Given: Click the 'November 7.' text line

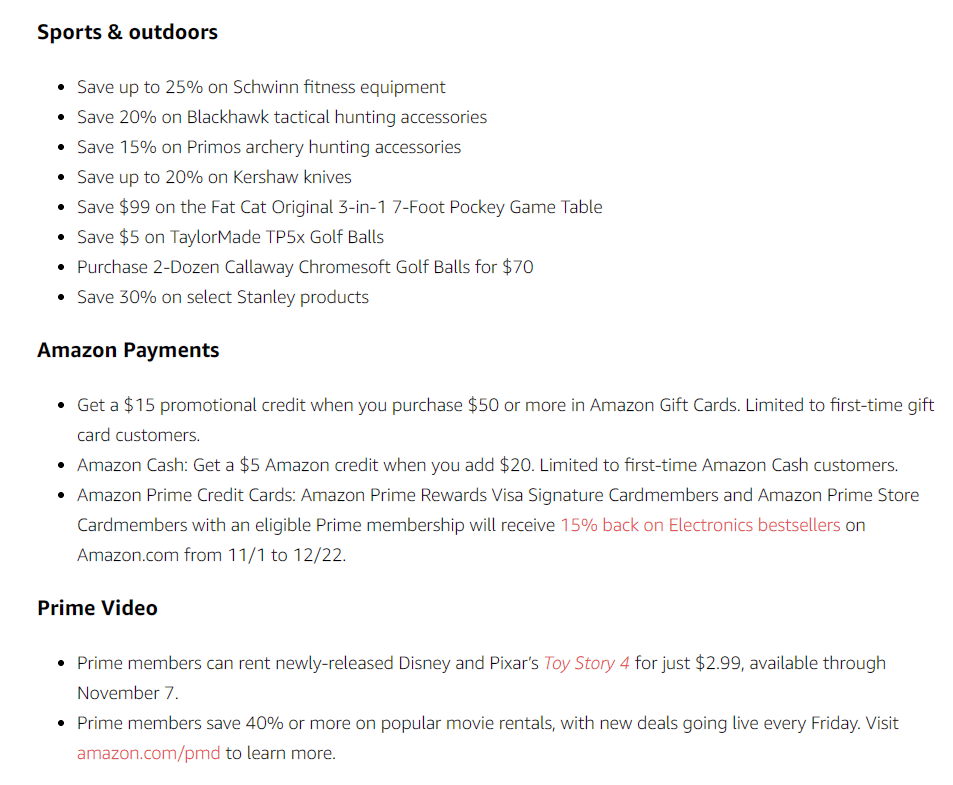Looking at the screenshot, I should 128,693.
